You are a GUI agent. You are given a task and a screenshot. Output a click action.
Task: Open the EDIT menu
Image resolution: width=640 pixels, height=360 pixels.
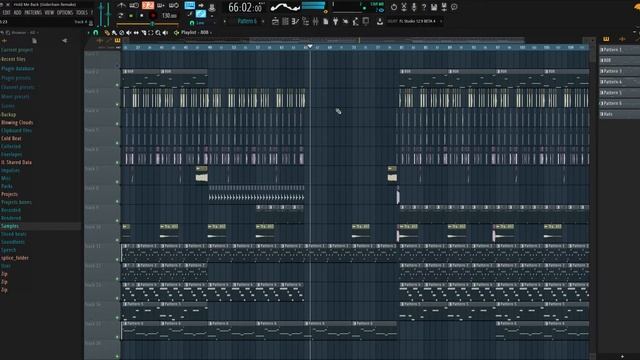[6, 13]
